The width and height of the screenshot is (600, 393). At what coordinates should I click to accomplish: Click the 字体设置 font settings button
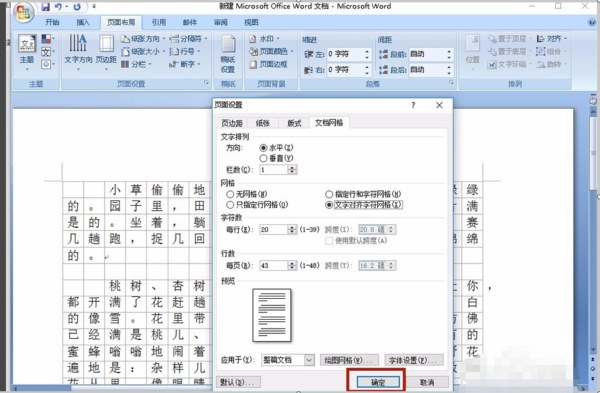coord(413,360)
